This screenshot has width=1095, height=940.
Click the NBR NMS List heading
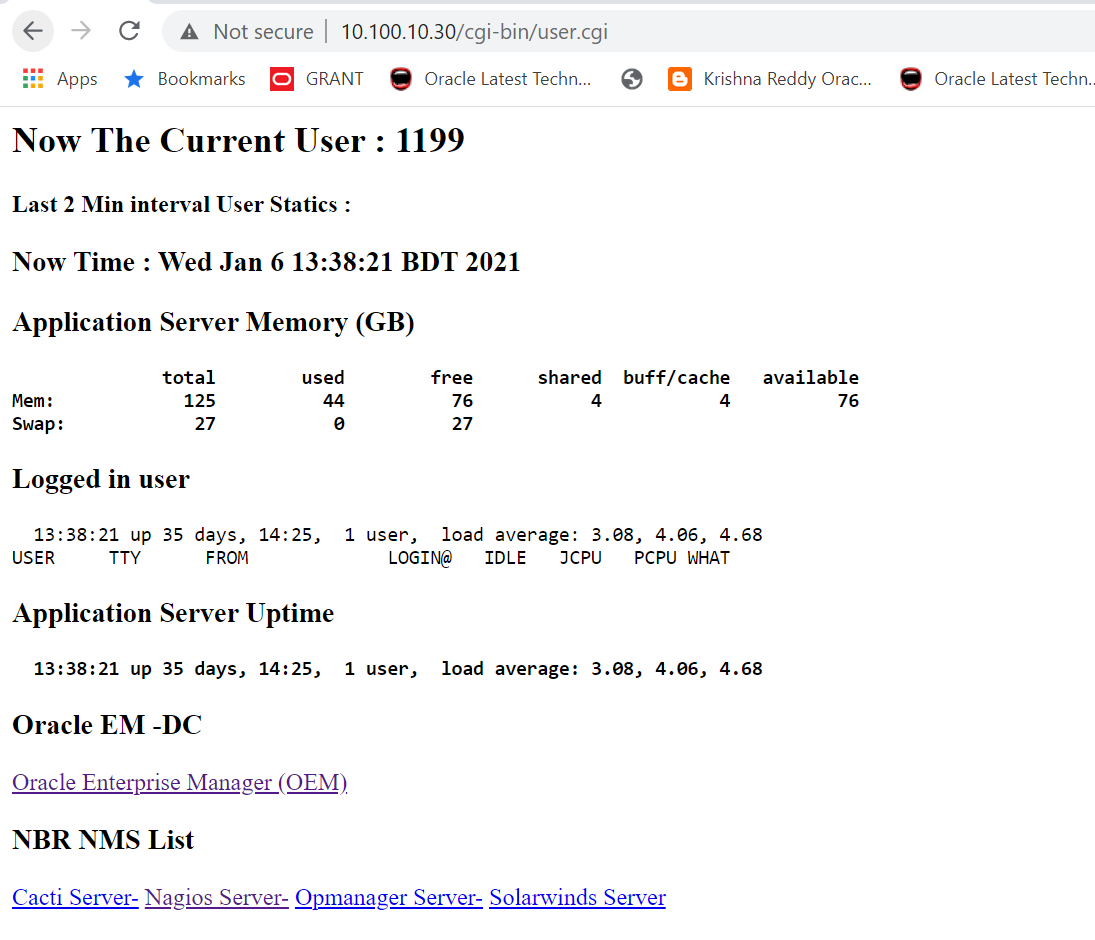(103, 839)
